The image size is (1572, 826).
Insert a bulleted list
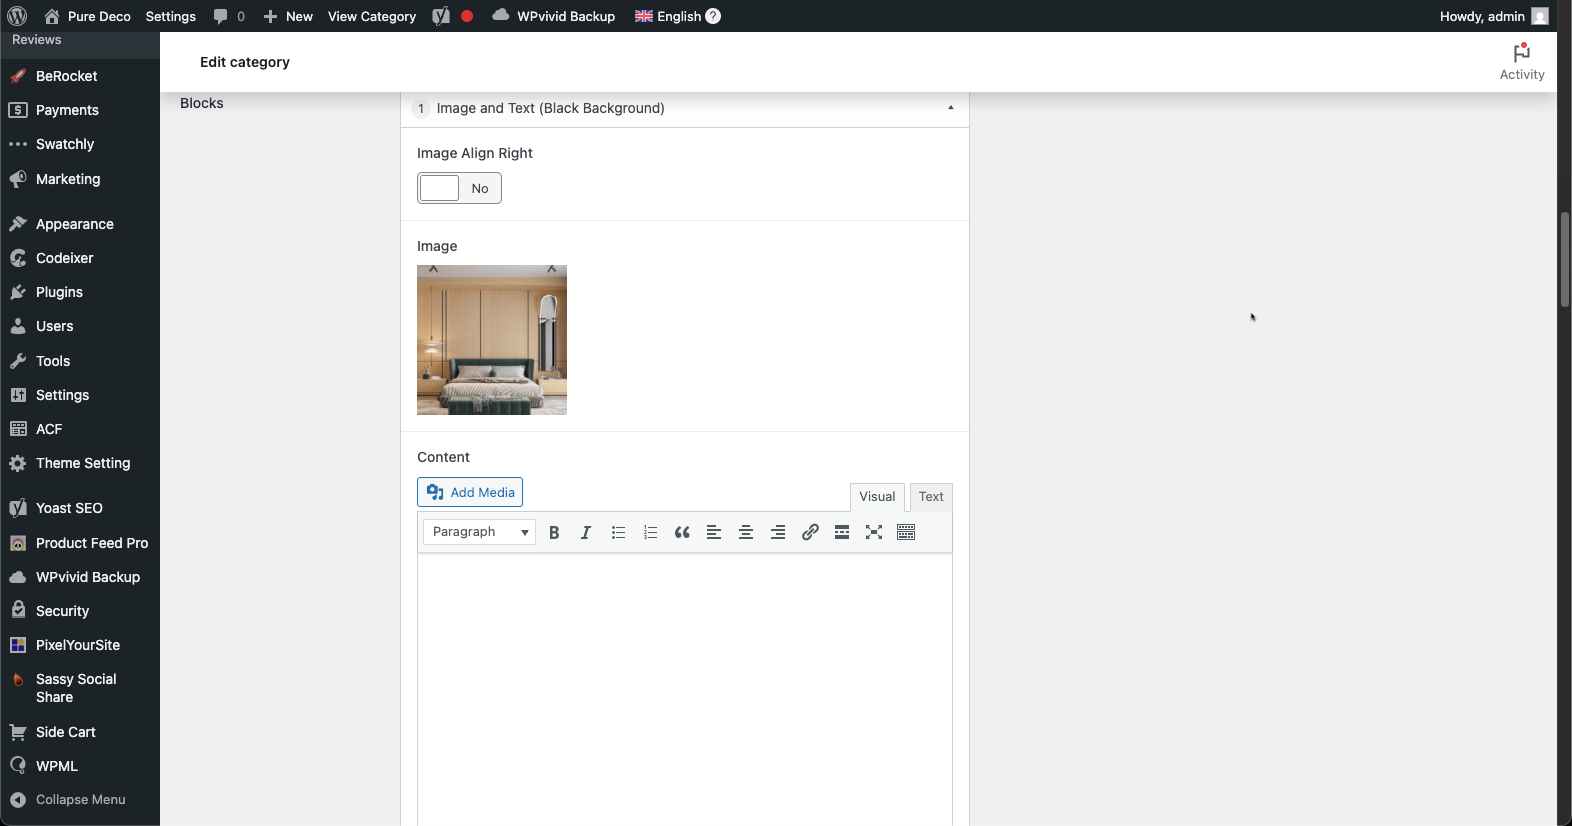pyautogui.click(x=618, y=533)
